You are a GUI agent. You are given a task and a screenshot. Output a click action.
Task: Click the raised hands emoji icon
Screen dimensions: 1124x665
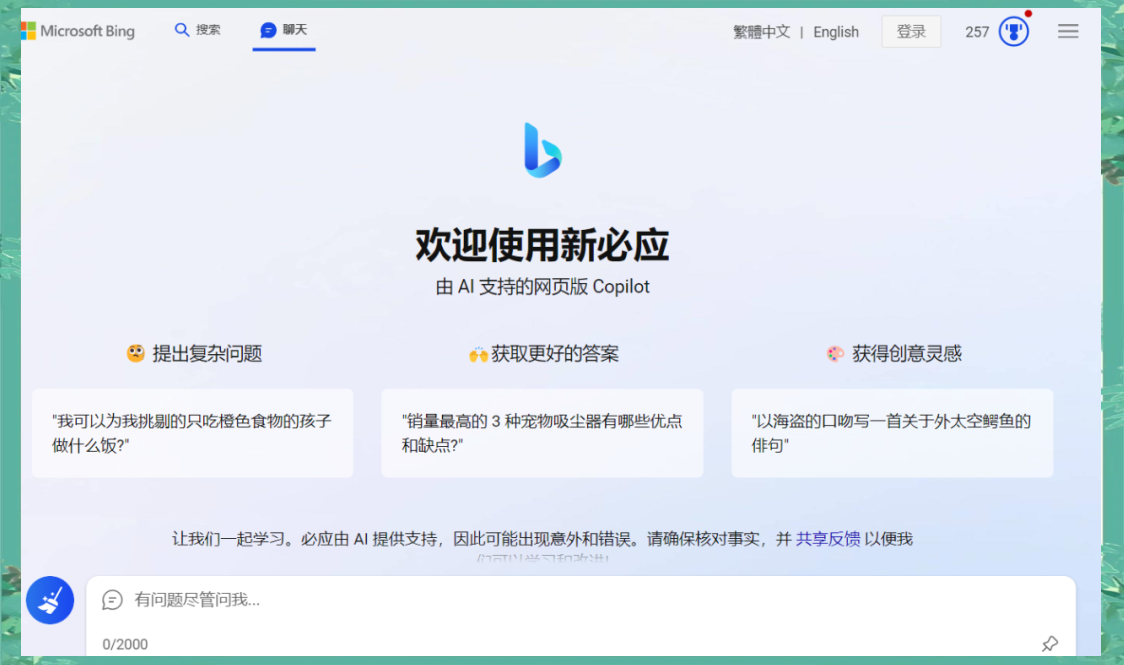point(478,354)
